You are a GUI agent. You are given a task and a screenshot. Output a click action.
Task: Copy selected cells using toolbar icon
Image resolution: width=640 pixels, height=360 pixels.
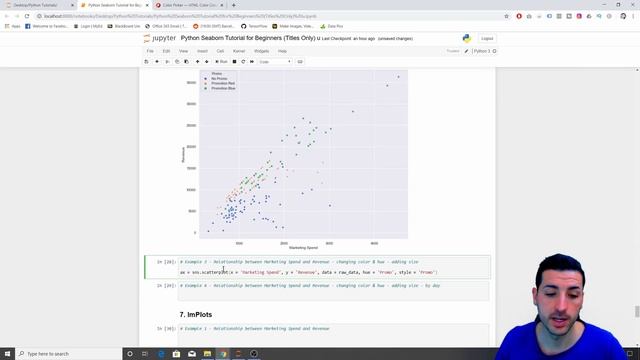[x=177, y=62]
